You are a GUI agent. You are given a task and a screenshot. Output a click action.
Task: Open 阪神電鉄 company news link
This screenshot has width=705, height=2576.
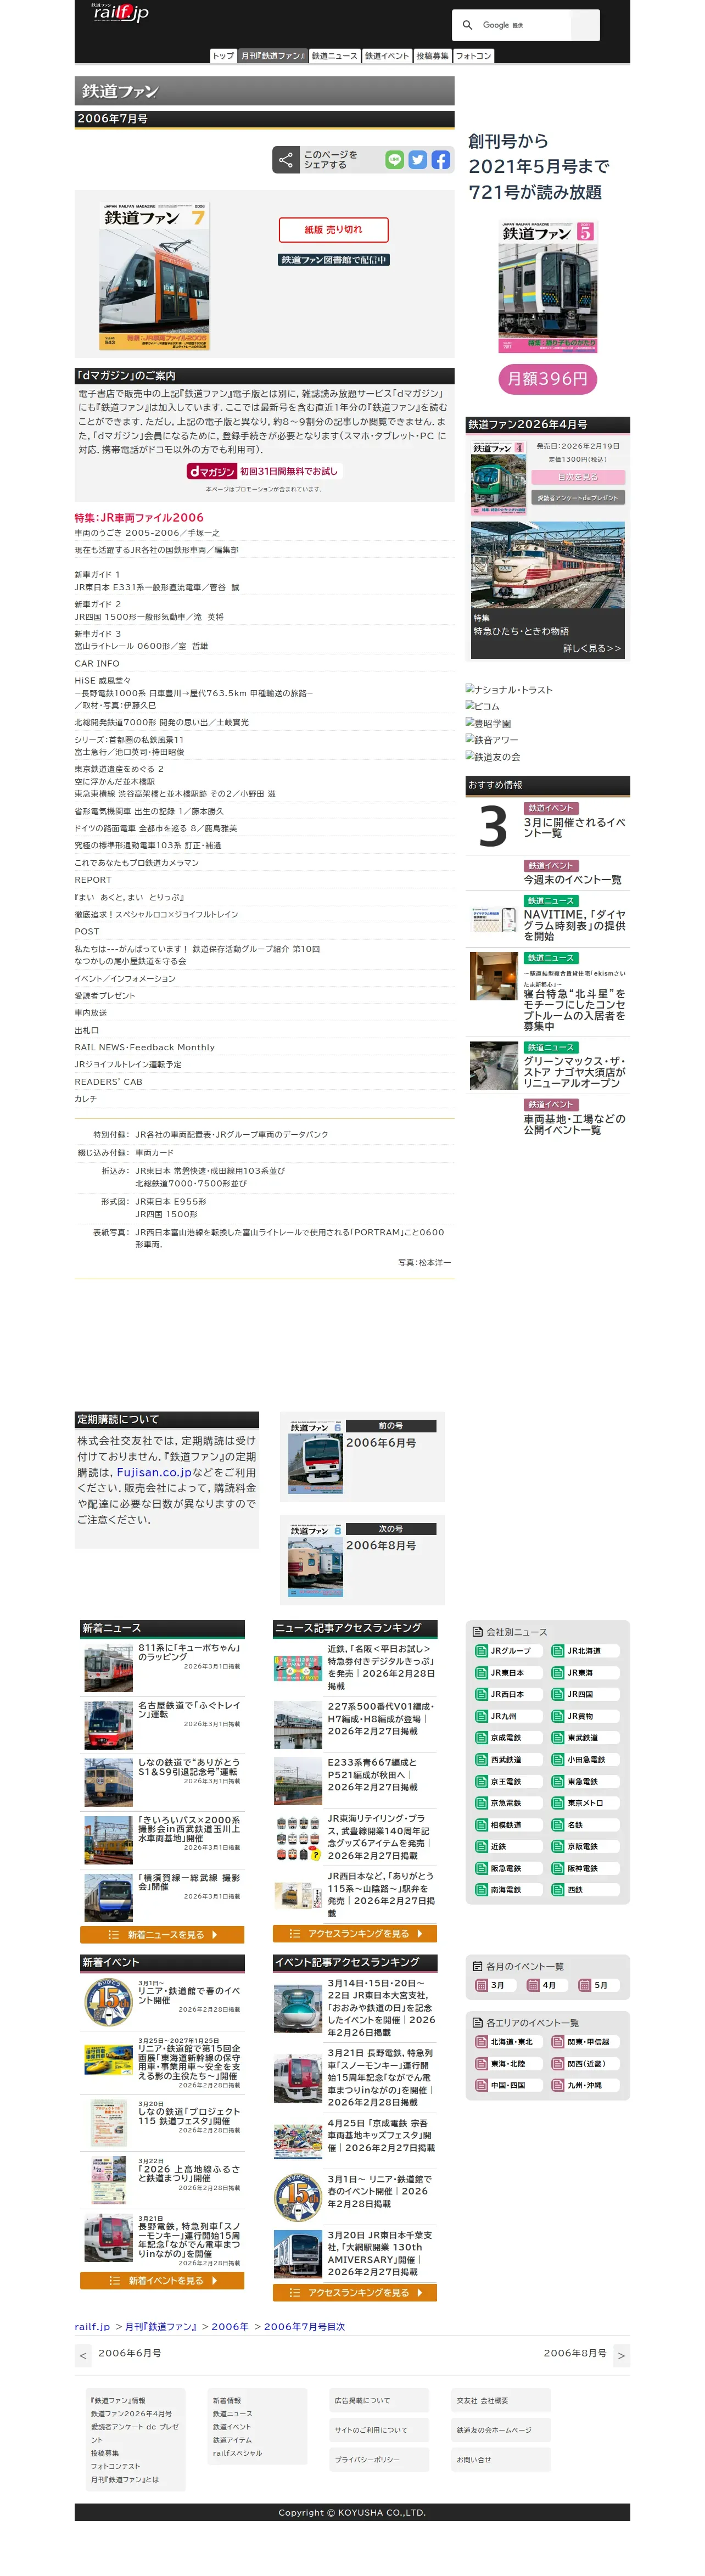pyautogui.click(x=586, y=1868)
